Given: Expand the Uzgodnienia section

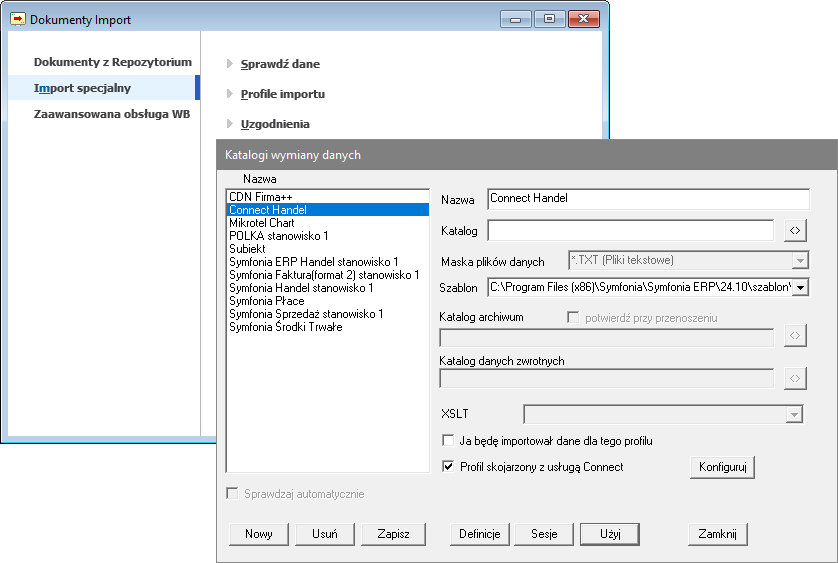Looking at the screenshot, I should tap(274, 124).
